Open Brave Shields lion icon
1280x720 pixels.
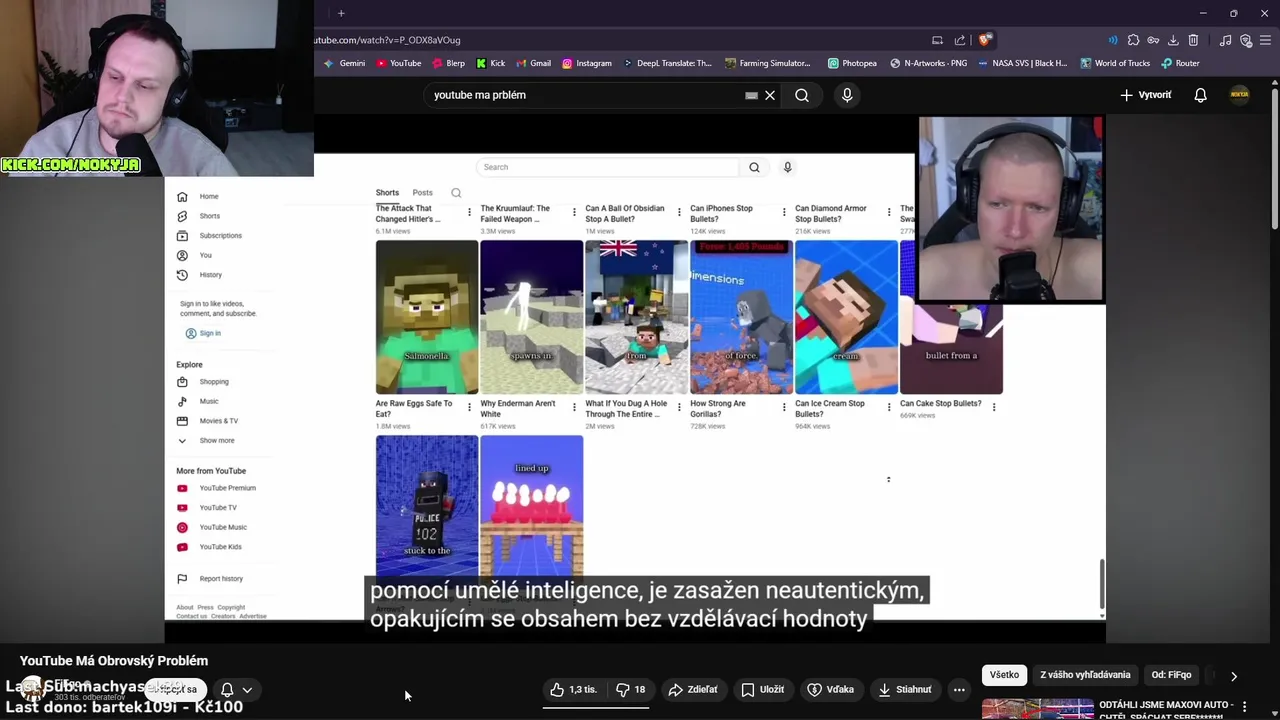coord(985,40)
